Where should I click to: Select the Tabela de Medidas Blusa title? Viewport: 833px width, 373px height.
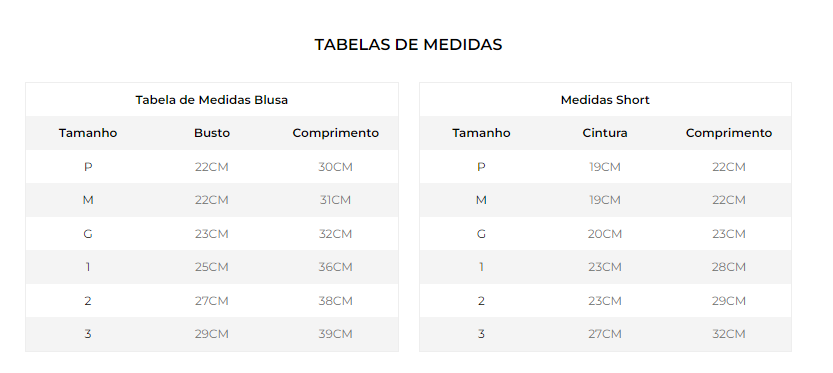211,100
